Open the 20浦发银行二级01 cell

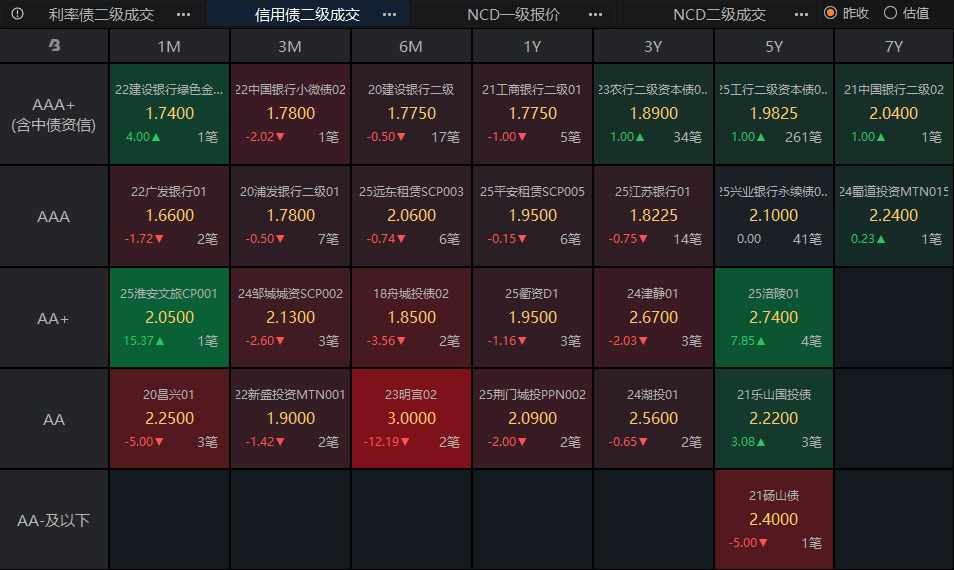(x=290, y=216)
